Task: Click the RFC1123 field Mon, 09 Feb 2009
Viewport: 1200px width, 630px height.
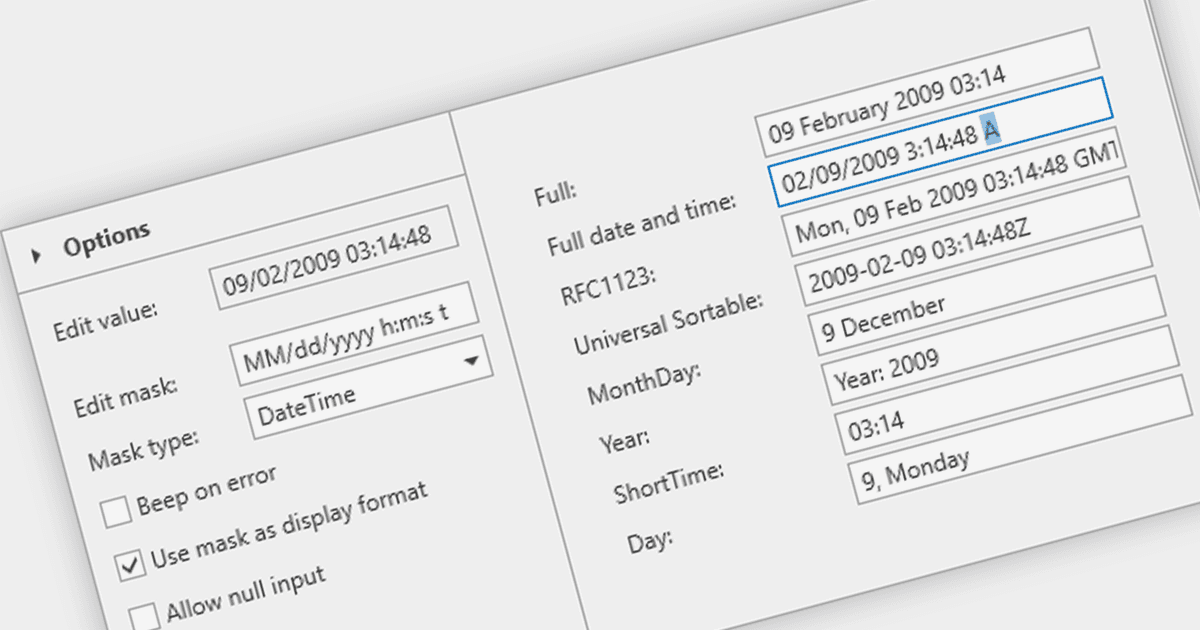Action: pyautogui.click(x=954, y=190)
